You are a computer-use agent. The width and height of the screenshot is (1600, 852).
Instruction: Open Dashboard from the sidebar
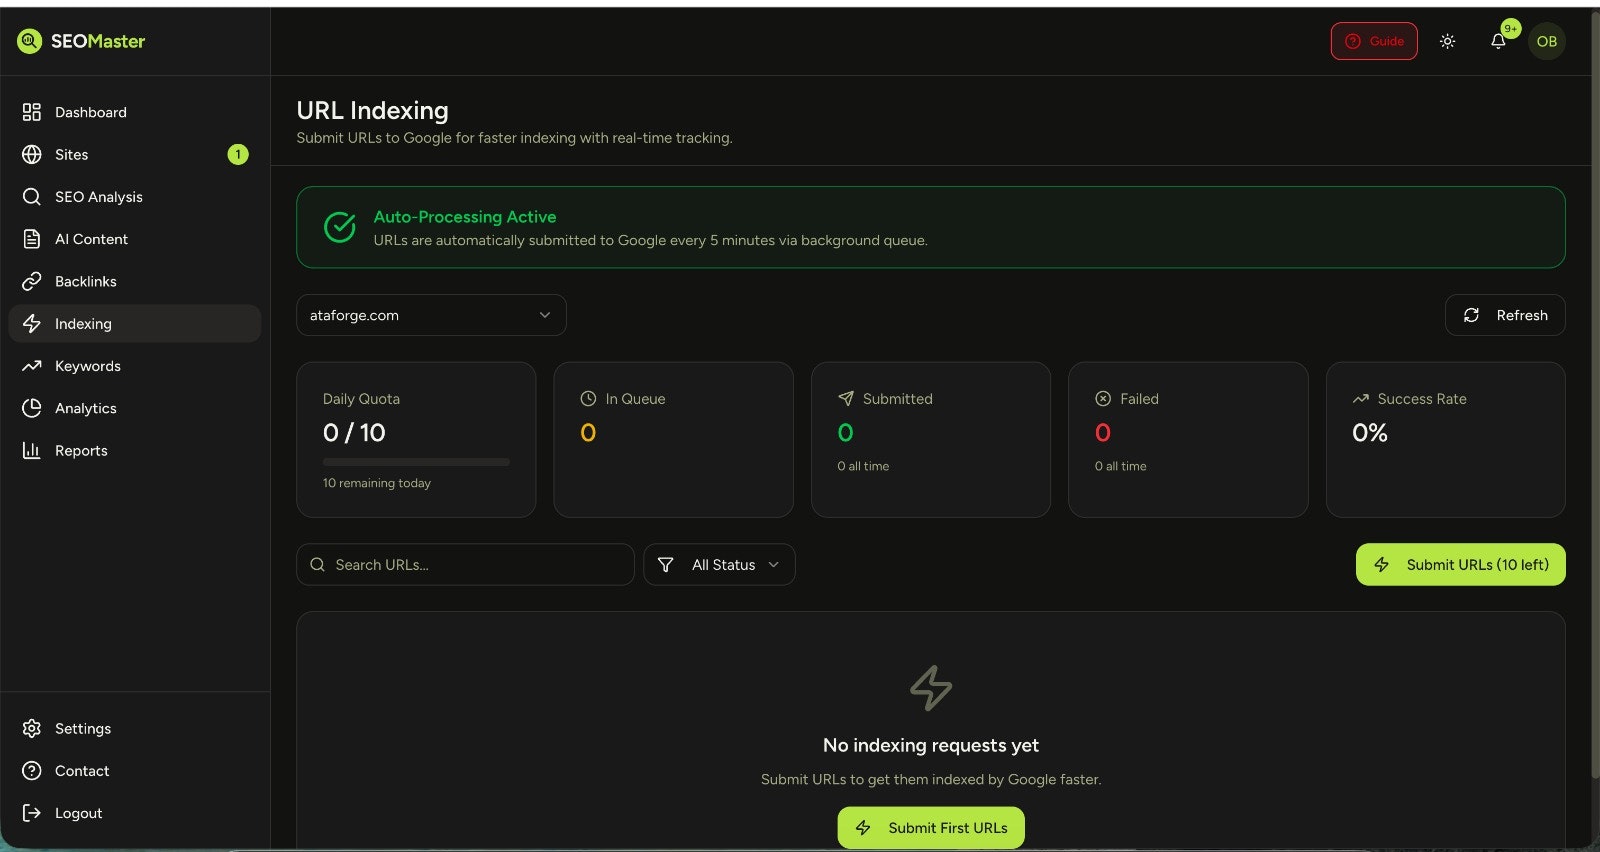click(135, 112)
